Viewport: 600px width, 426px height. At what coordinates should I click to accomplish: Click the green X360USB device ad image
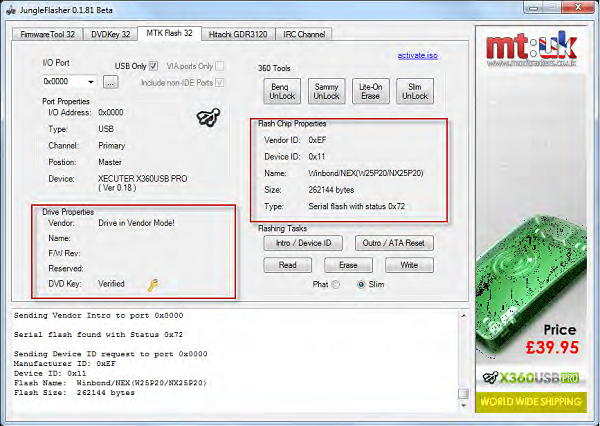(531, 284)
